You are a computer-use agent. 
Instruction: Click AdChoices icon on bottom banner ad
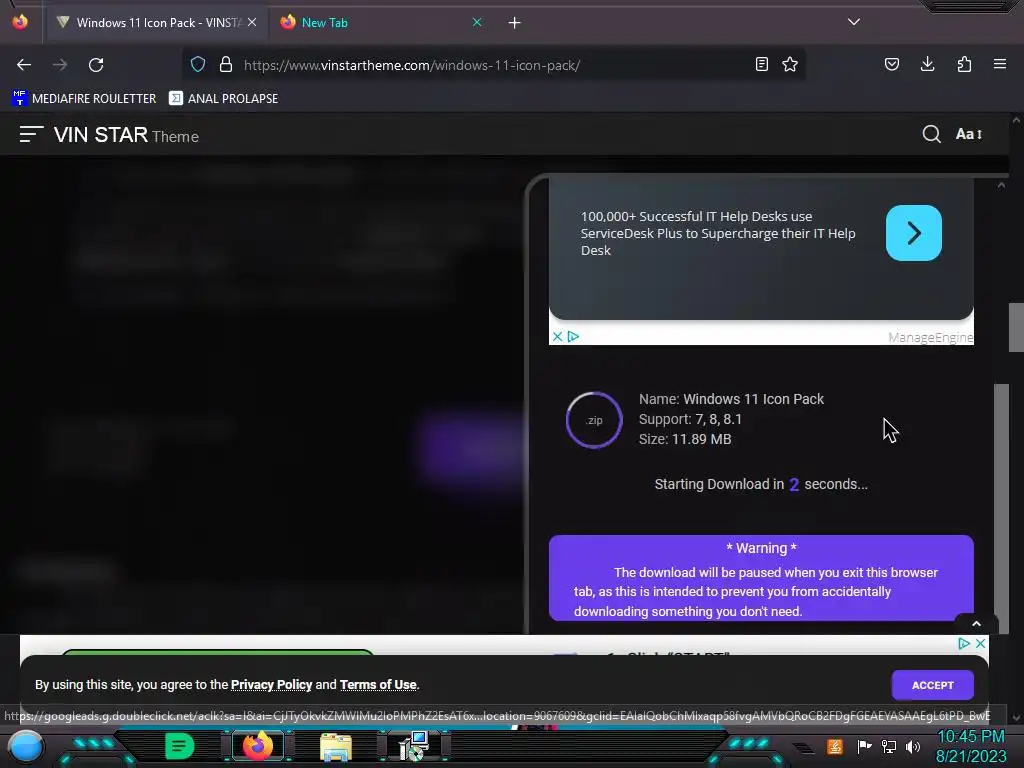pos(964,643)
